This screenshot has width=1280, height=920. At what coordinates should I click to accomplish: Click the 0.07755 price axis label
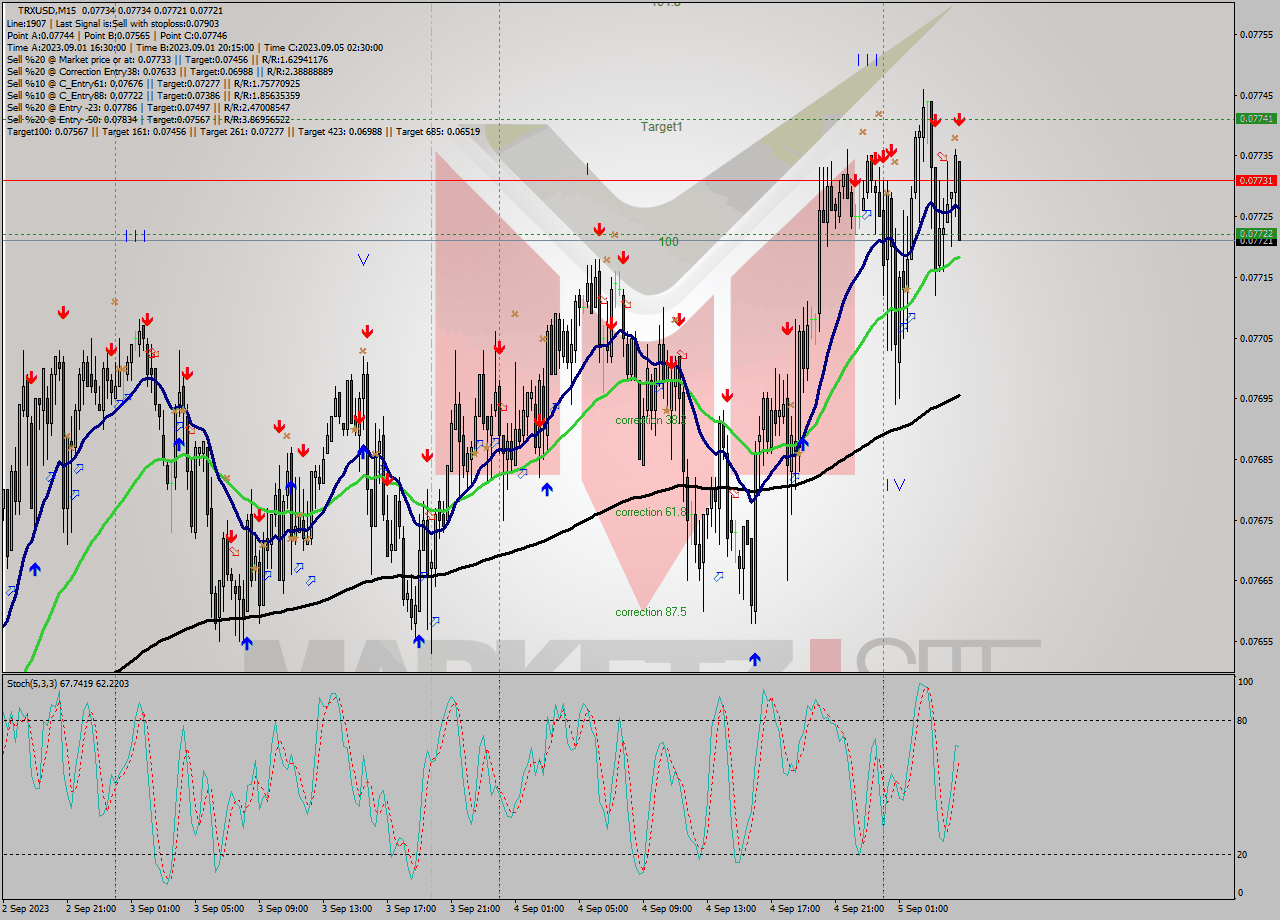click(x=1255, y=34)
